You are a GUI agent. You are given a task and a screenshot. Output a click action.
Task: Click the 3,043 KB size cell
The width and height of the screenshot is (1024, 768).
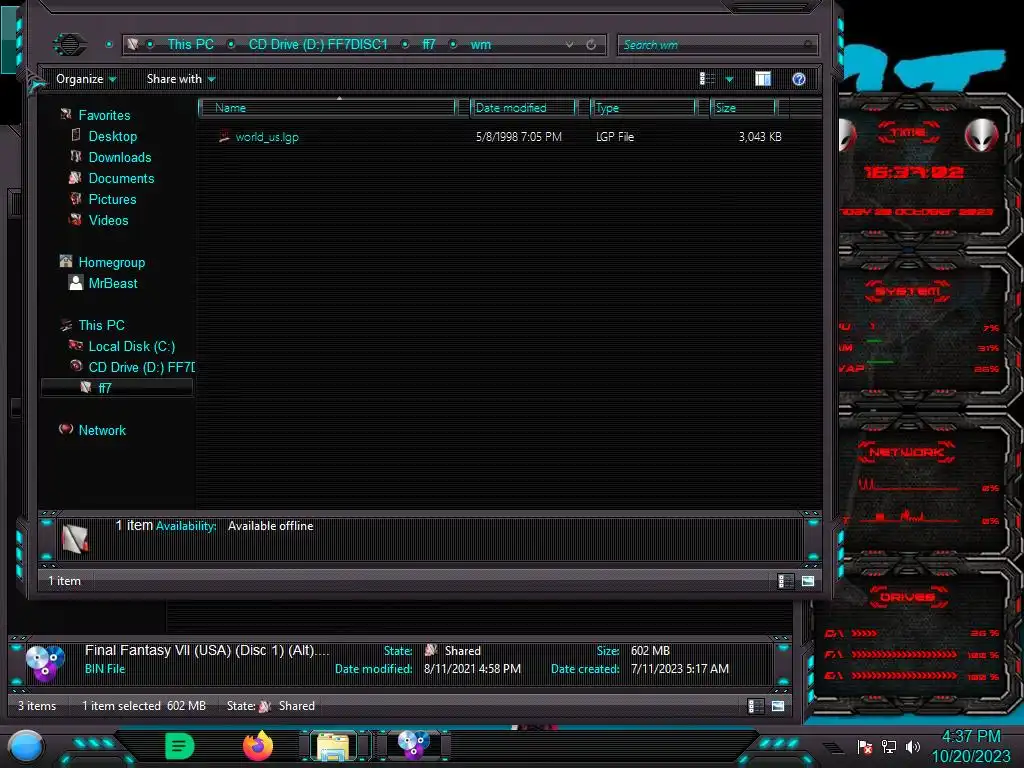pos(760,137)
